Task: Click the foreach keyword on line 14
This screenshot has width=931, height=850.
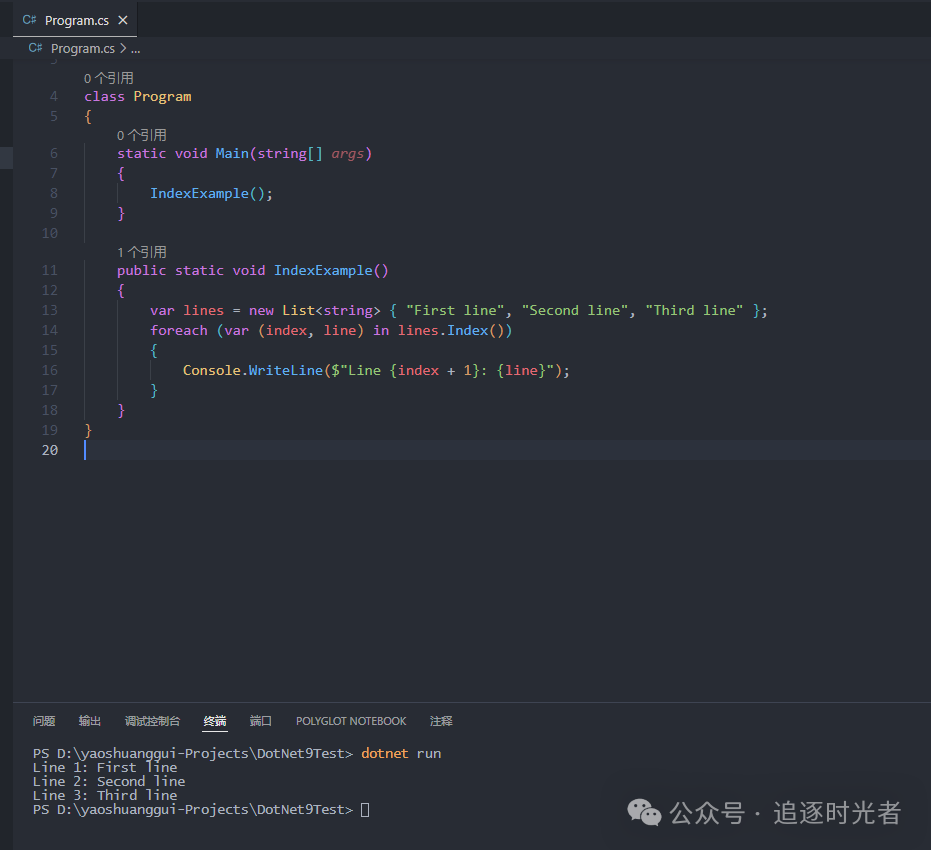Action: 179,331
